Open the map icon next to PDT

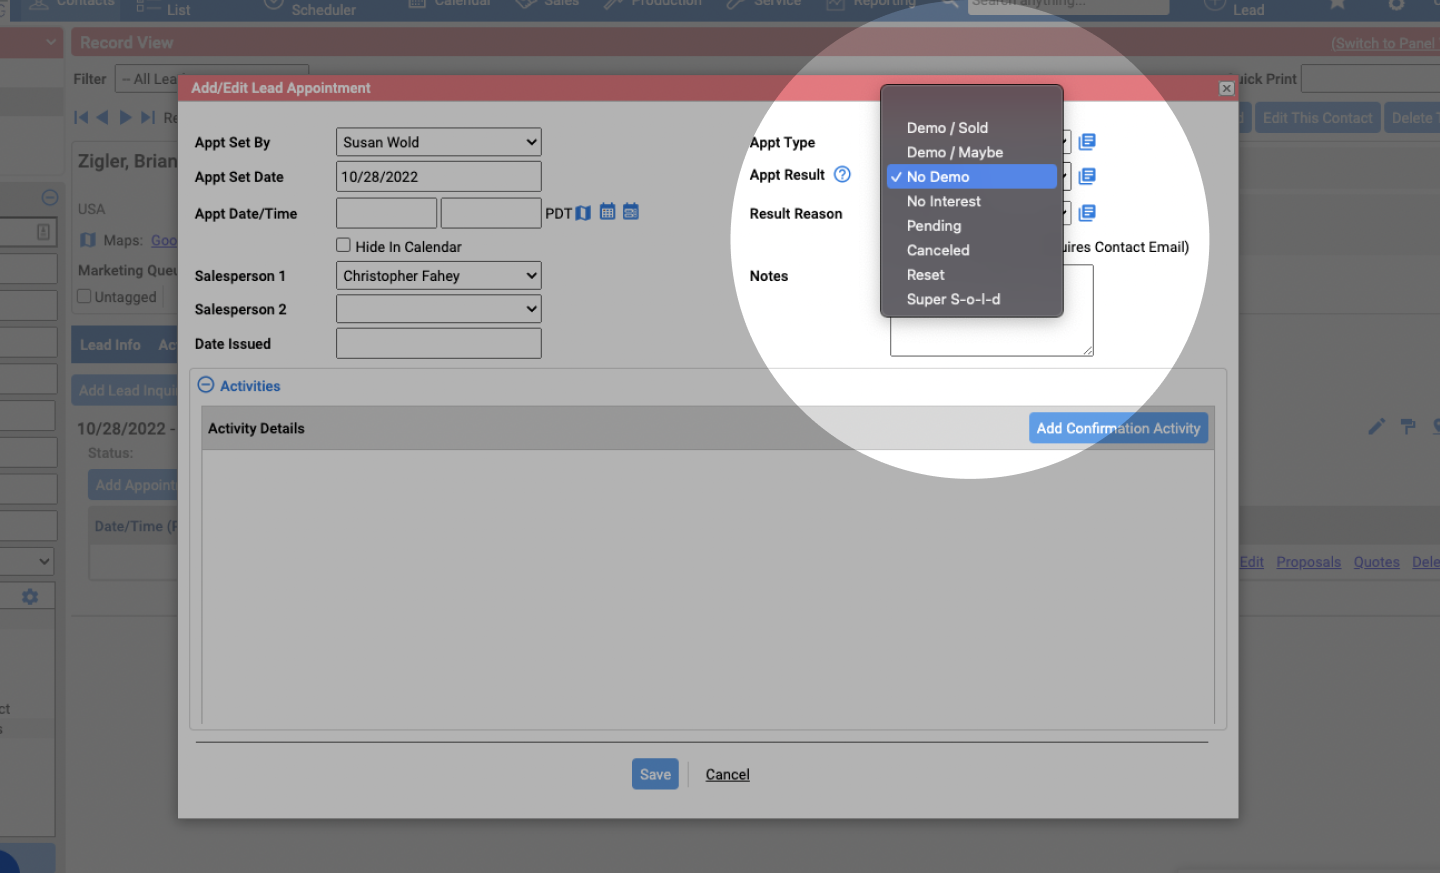pyautogui.click(x=583, y=213)
